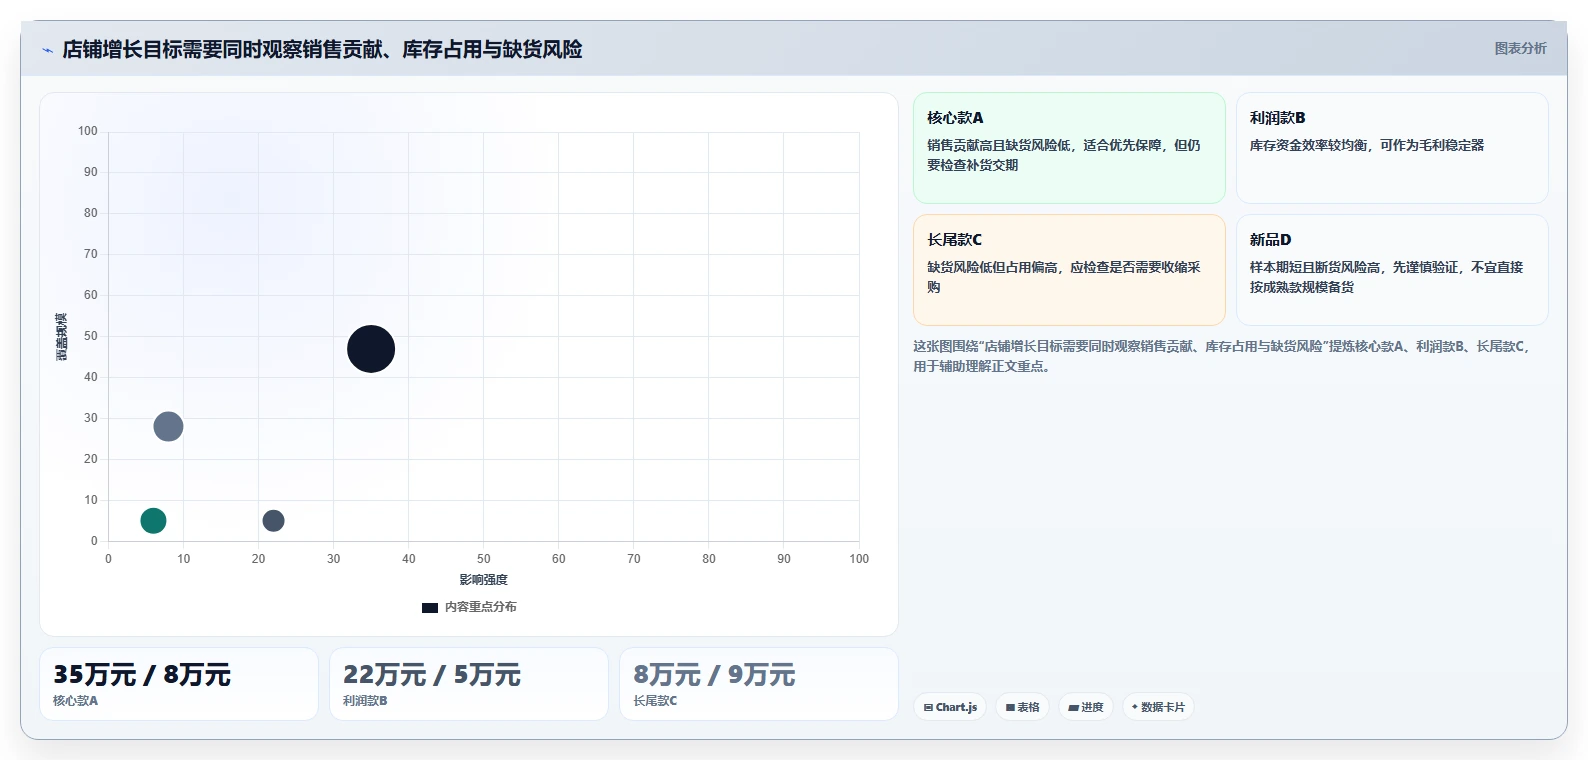The height and width of the screenshot is (760, 1588).
Task: Click the Chart.js tag chip
Action: 950,707
